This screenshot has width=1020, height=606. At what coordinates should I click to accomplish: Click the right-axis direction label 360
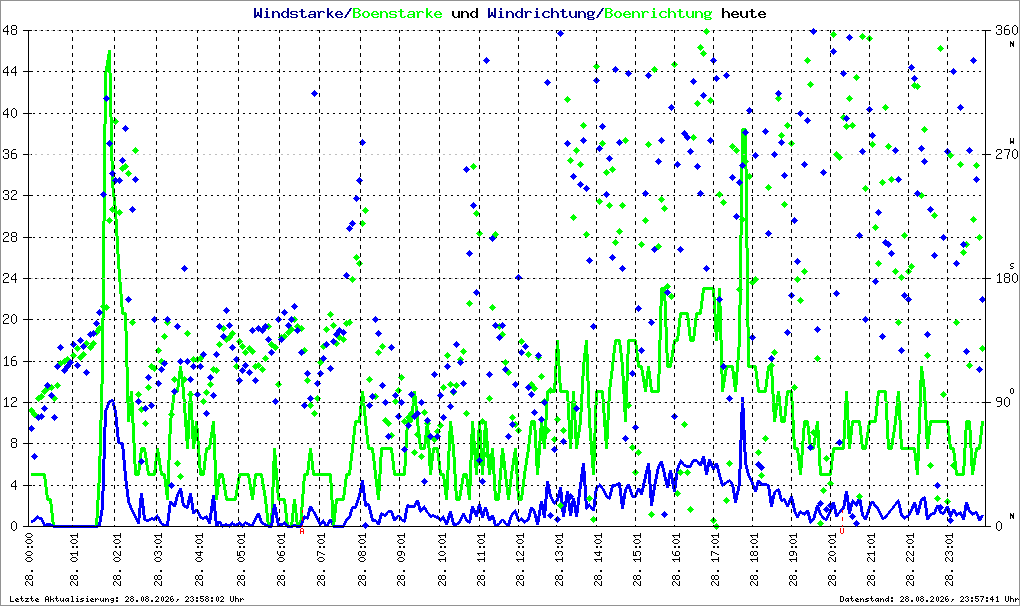point(1006,30)
